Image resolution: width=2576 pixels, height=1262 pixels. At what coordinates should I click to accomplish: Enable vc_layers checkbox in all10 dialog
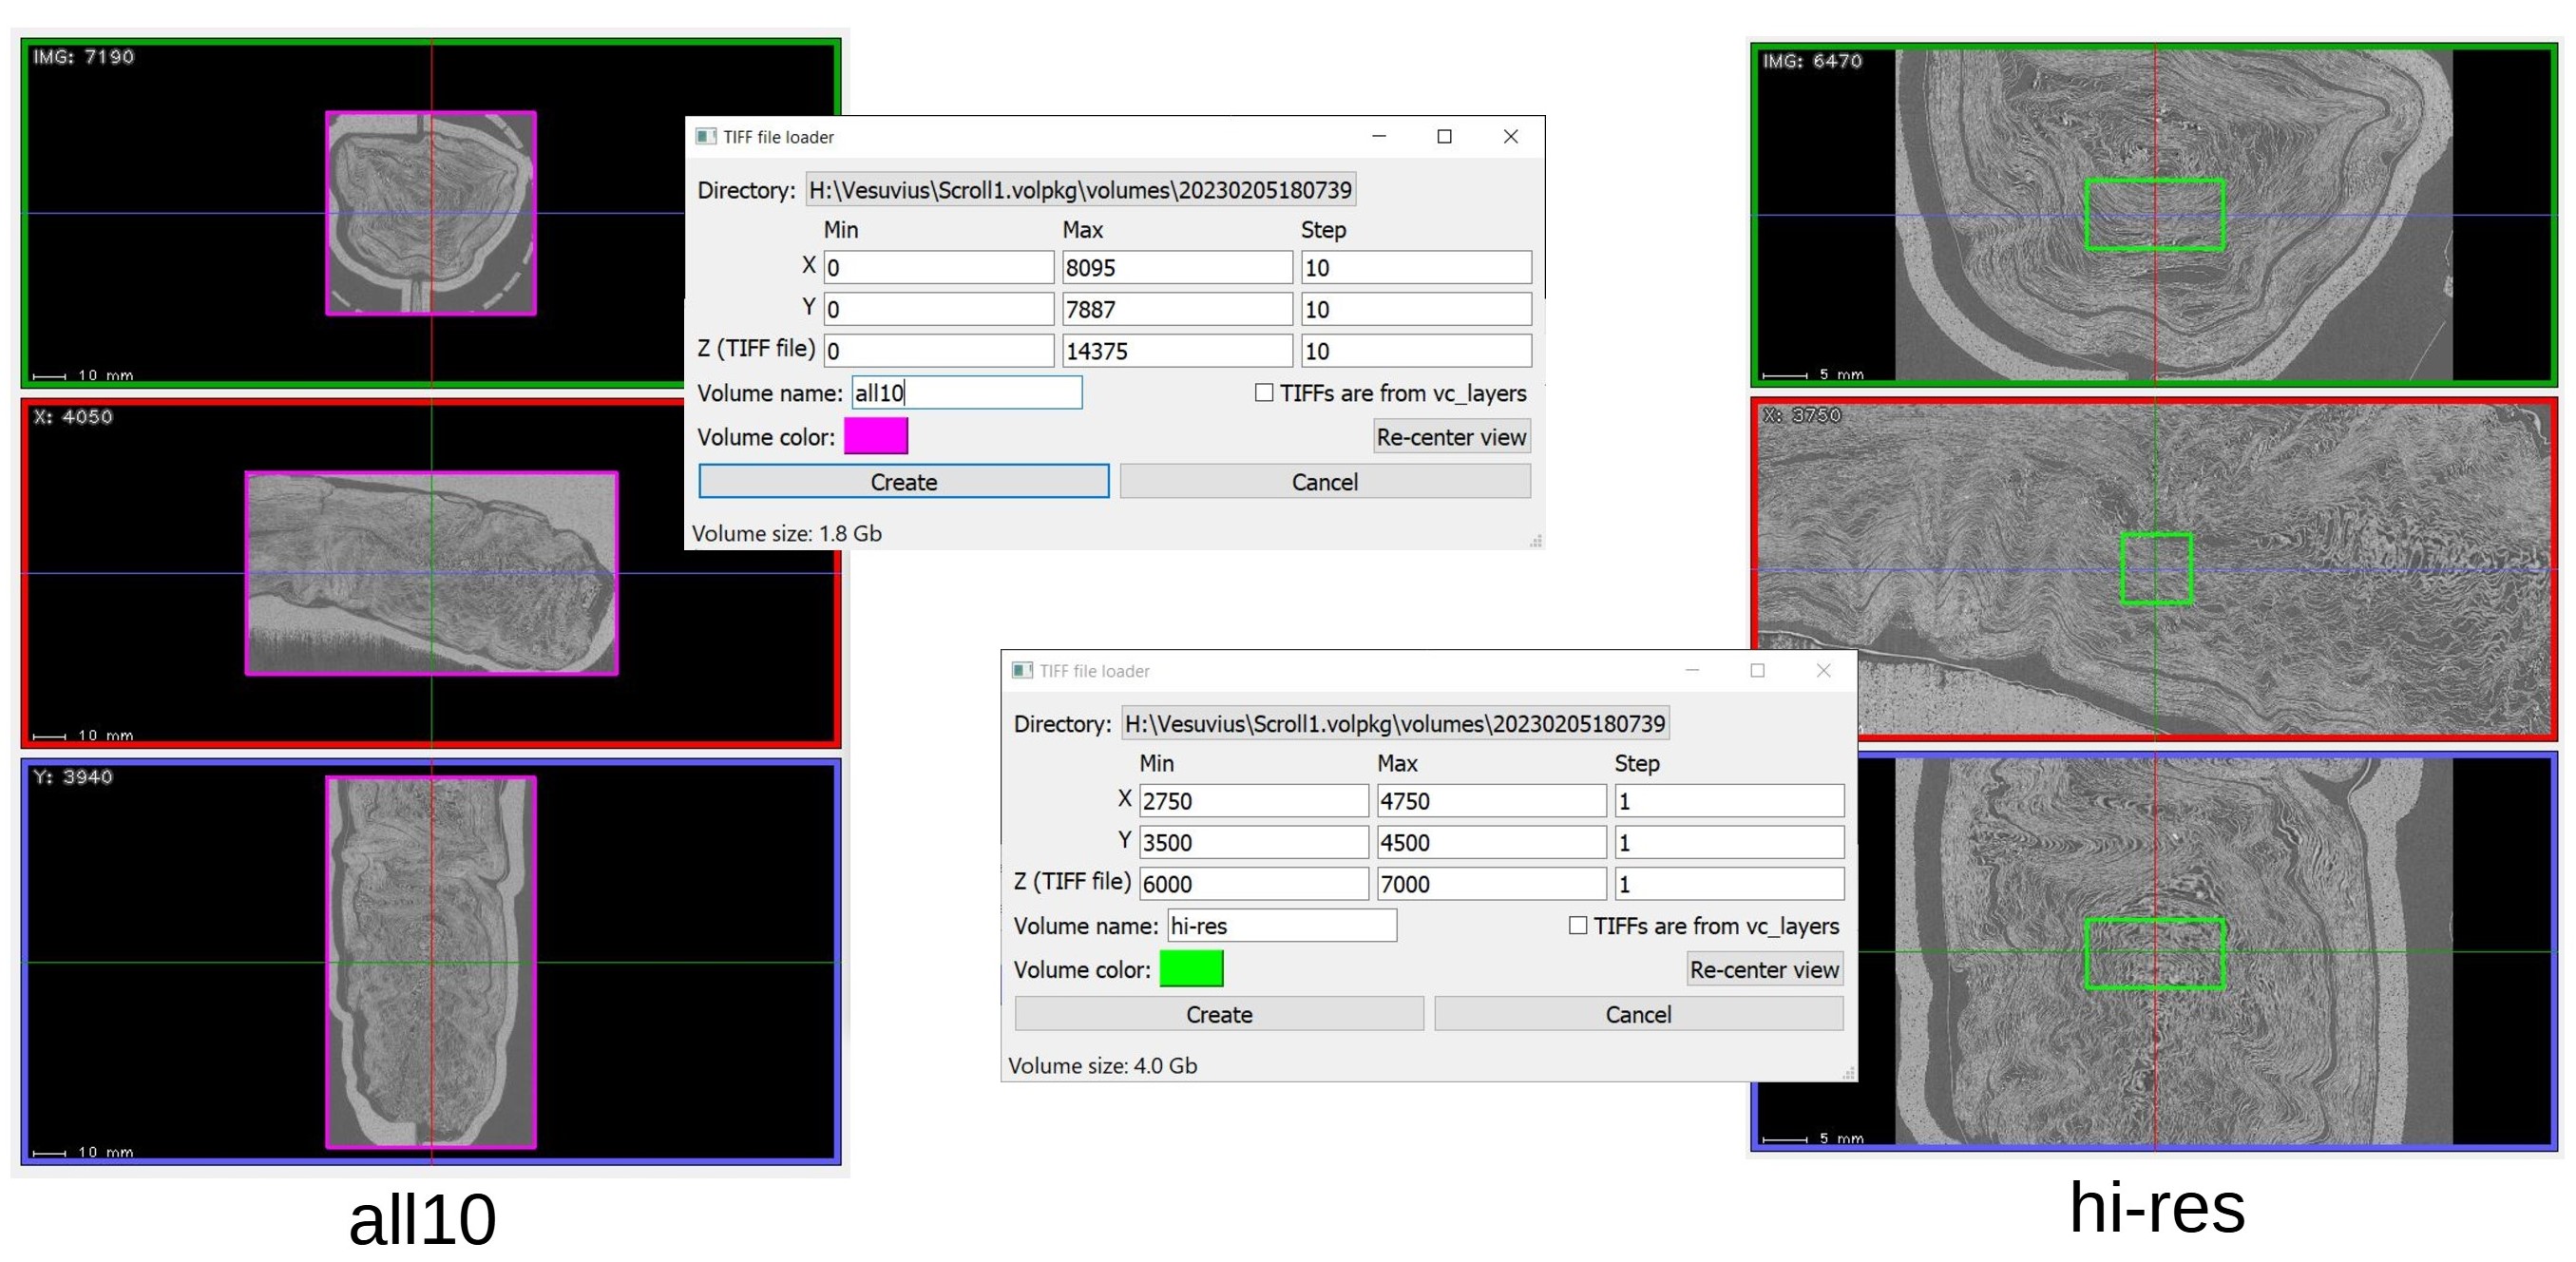(x=1264, y=393)
